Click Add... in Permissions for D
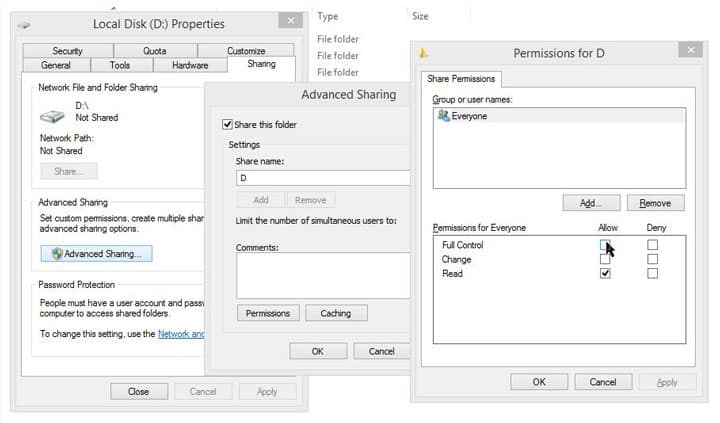 click(591, 203)
